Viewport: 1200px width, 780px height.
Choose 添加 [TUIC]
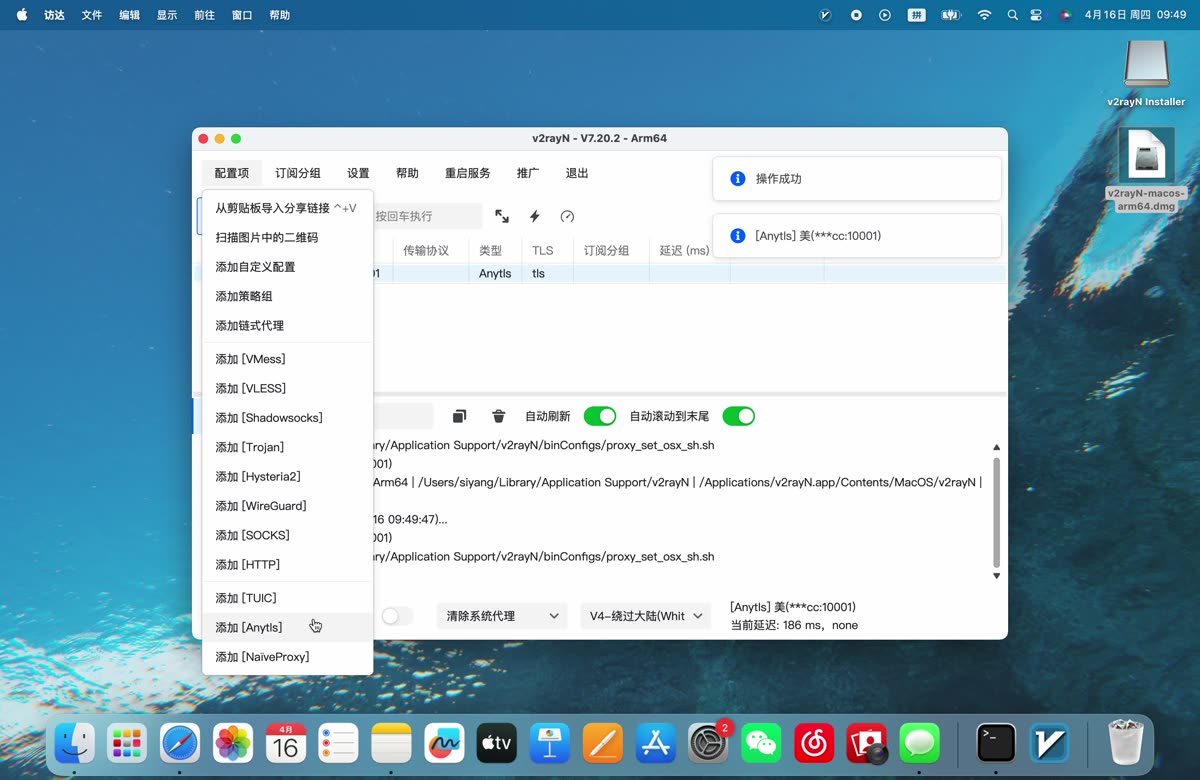pos(287,598)
